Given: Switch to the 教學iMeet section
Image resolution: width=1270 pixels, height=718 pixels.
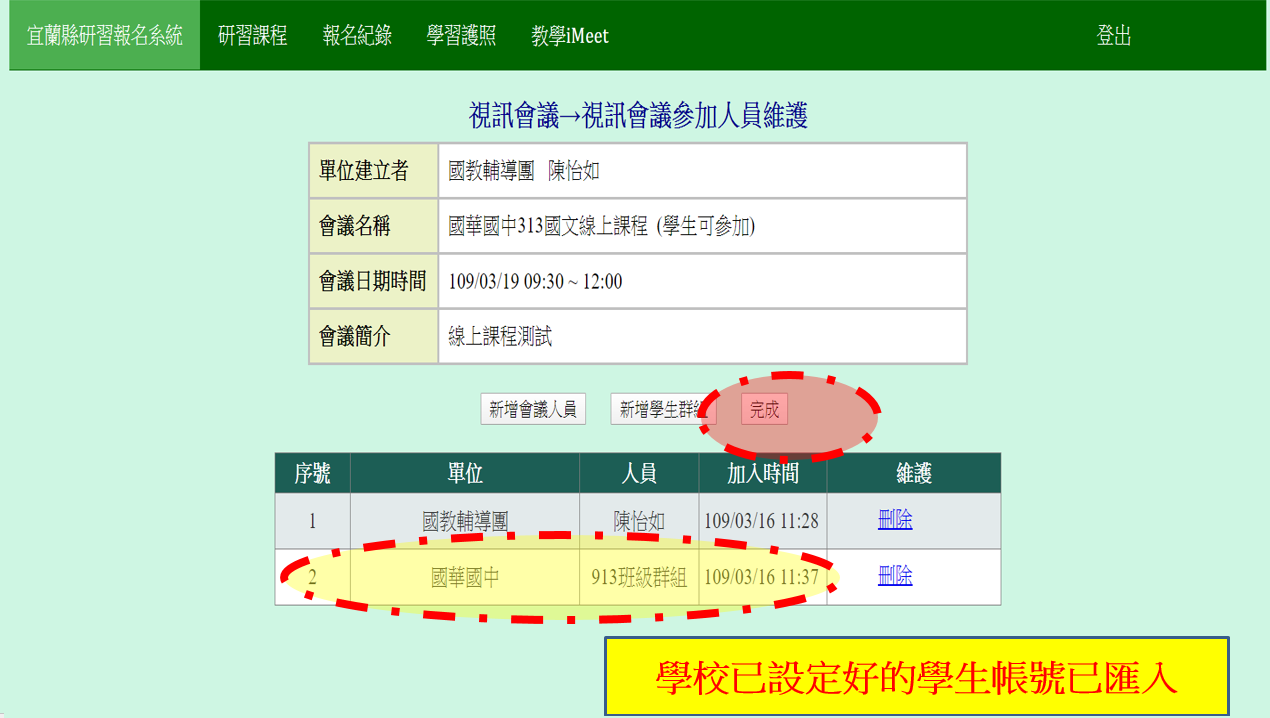Looking at the screenshot, I should (570, 36).
